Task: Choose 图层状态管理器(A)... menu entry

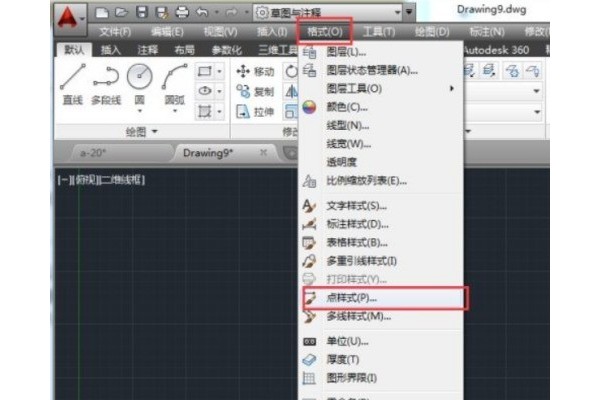Action: (x=381, y=70)
